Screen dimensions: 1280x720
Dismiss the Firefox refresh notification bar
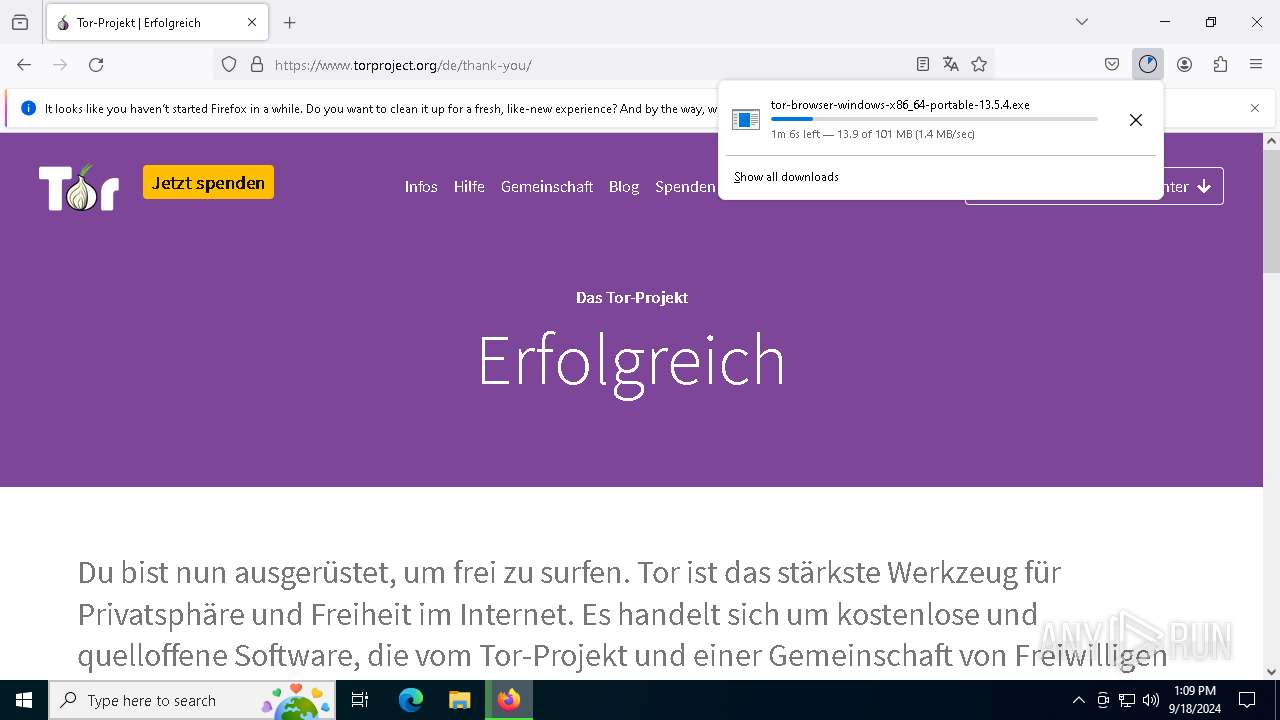click(x=1255, y=108)
